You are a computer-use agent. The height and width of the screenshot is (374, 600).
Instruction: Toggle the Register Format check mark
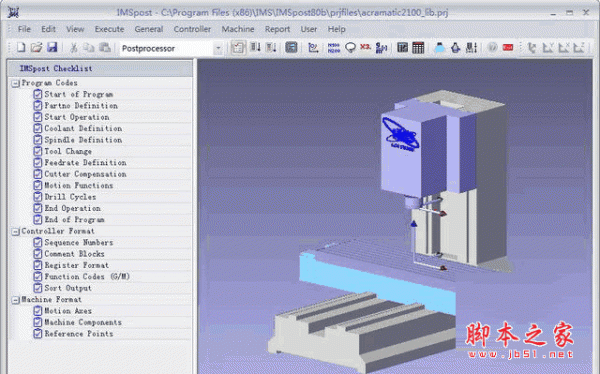coord(38,265)
